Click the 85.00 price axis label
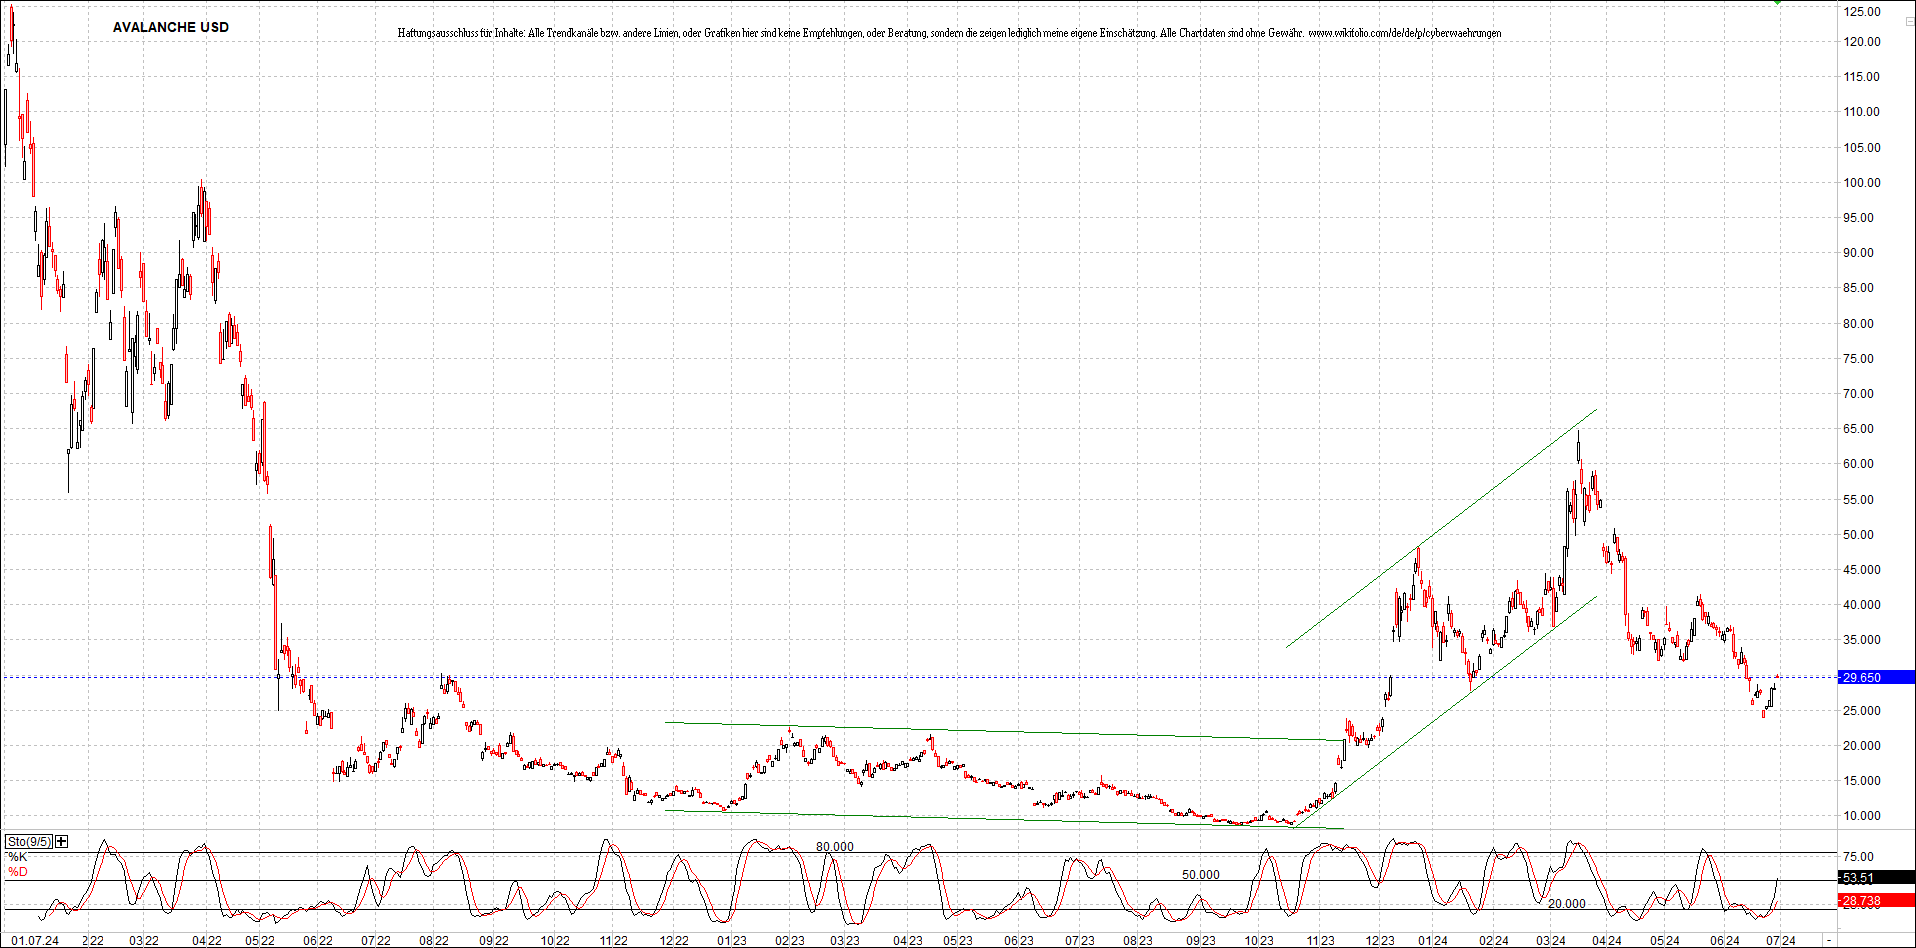This screenshot has height=948, width=1916. [1859, 288]
